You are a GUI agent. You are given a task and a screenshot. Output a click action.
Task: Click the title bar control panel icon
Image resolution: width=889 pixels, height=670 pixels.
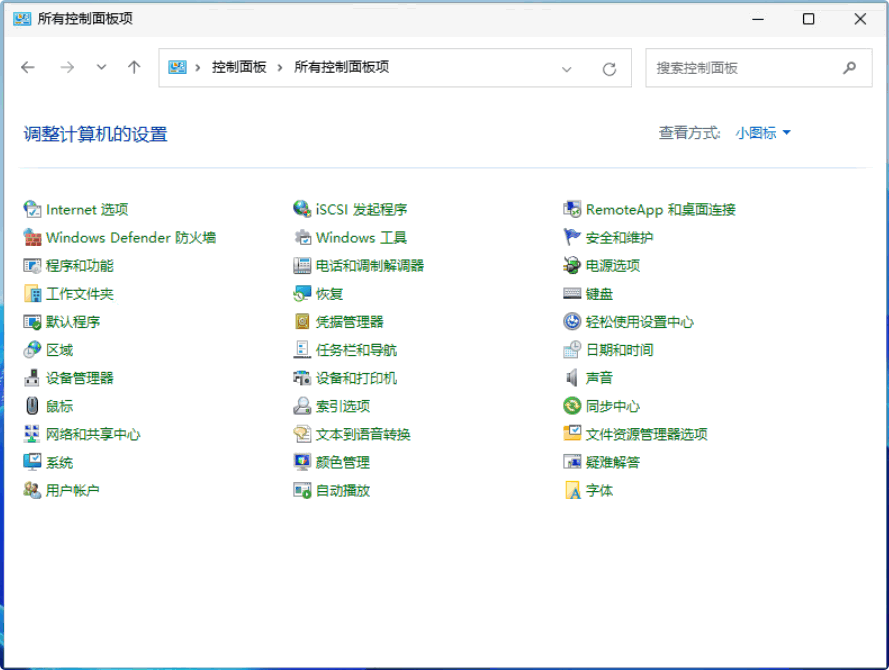point(22,19)
